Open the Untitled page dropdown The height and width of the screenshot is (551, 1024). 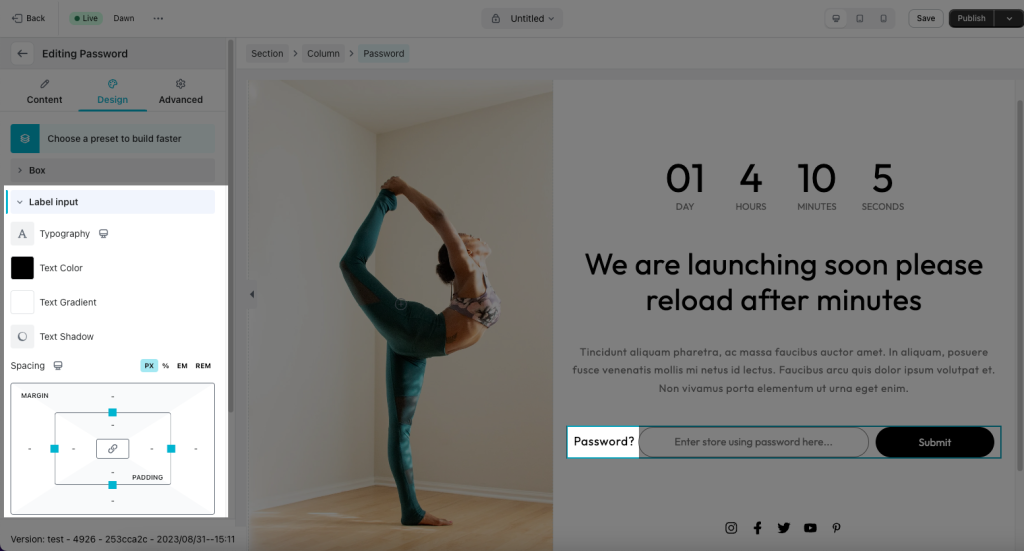[522, 18]
